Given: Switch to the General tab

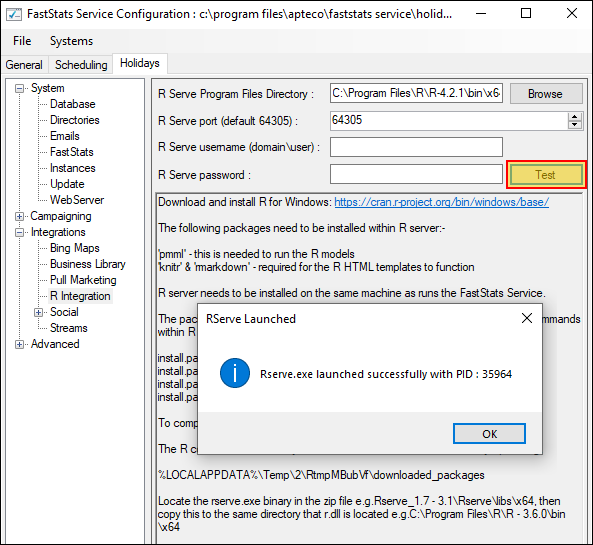Looking at the screenshot, I should coord(24,65).
